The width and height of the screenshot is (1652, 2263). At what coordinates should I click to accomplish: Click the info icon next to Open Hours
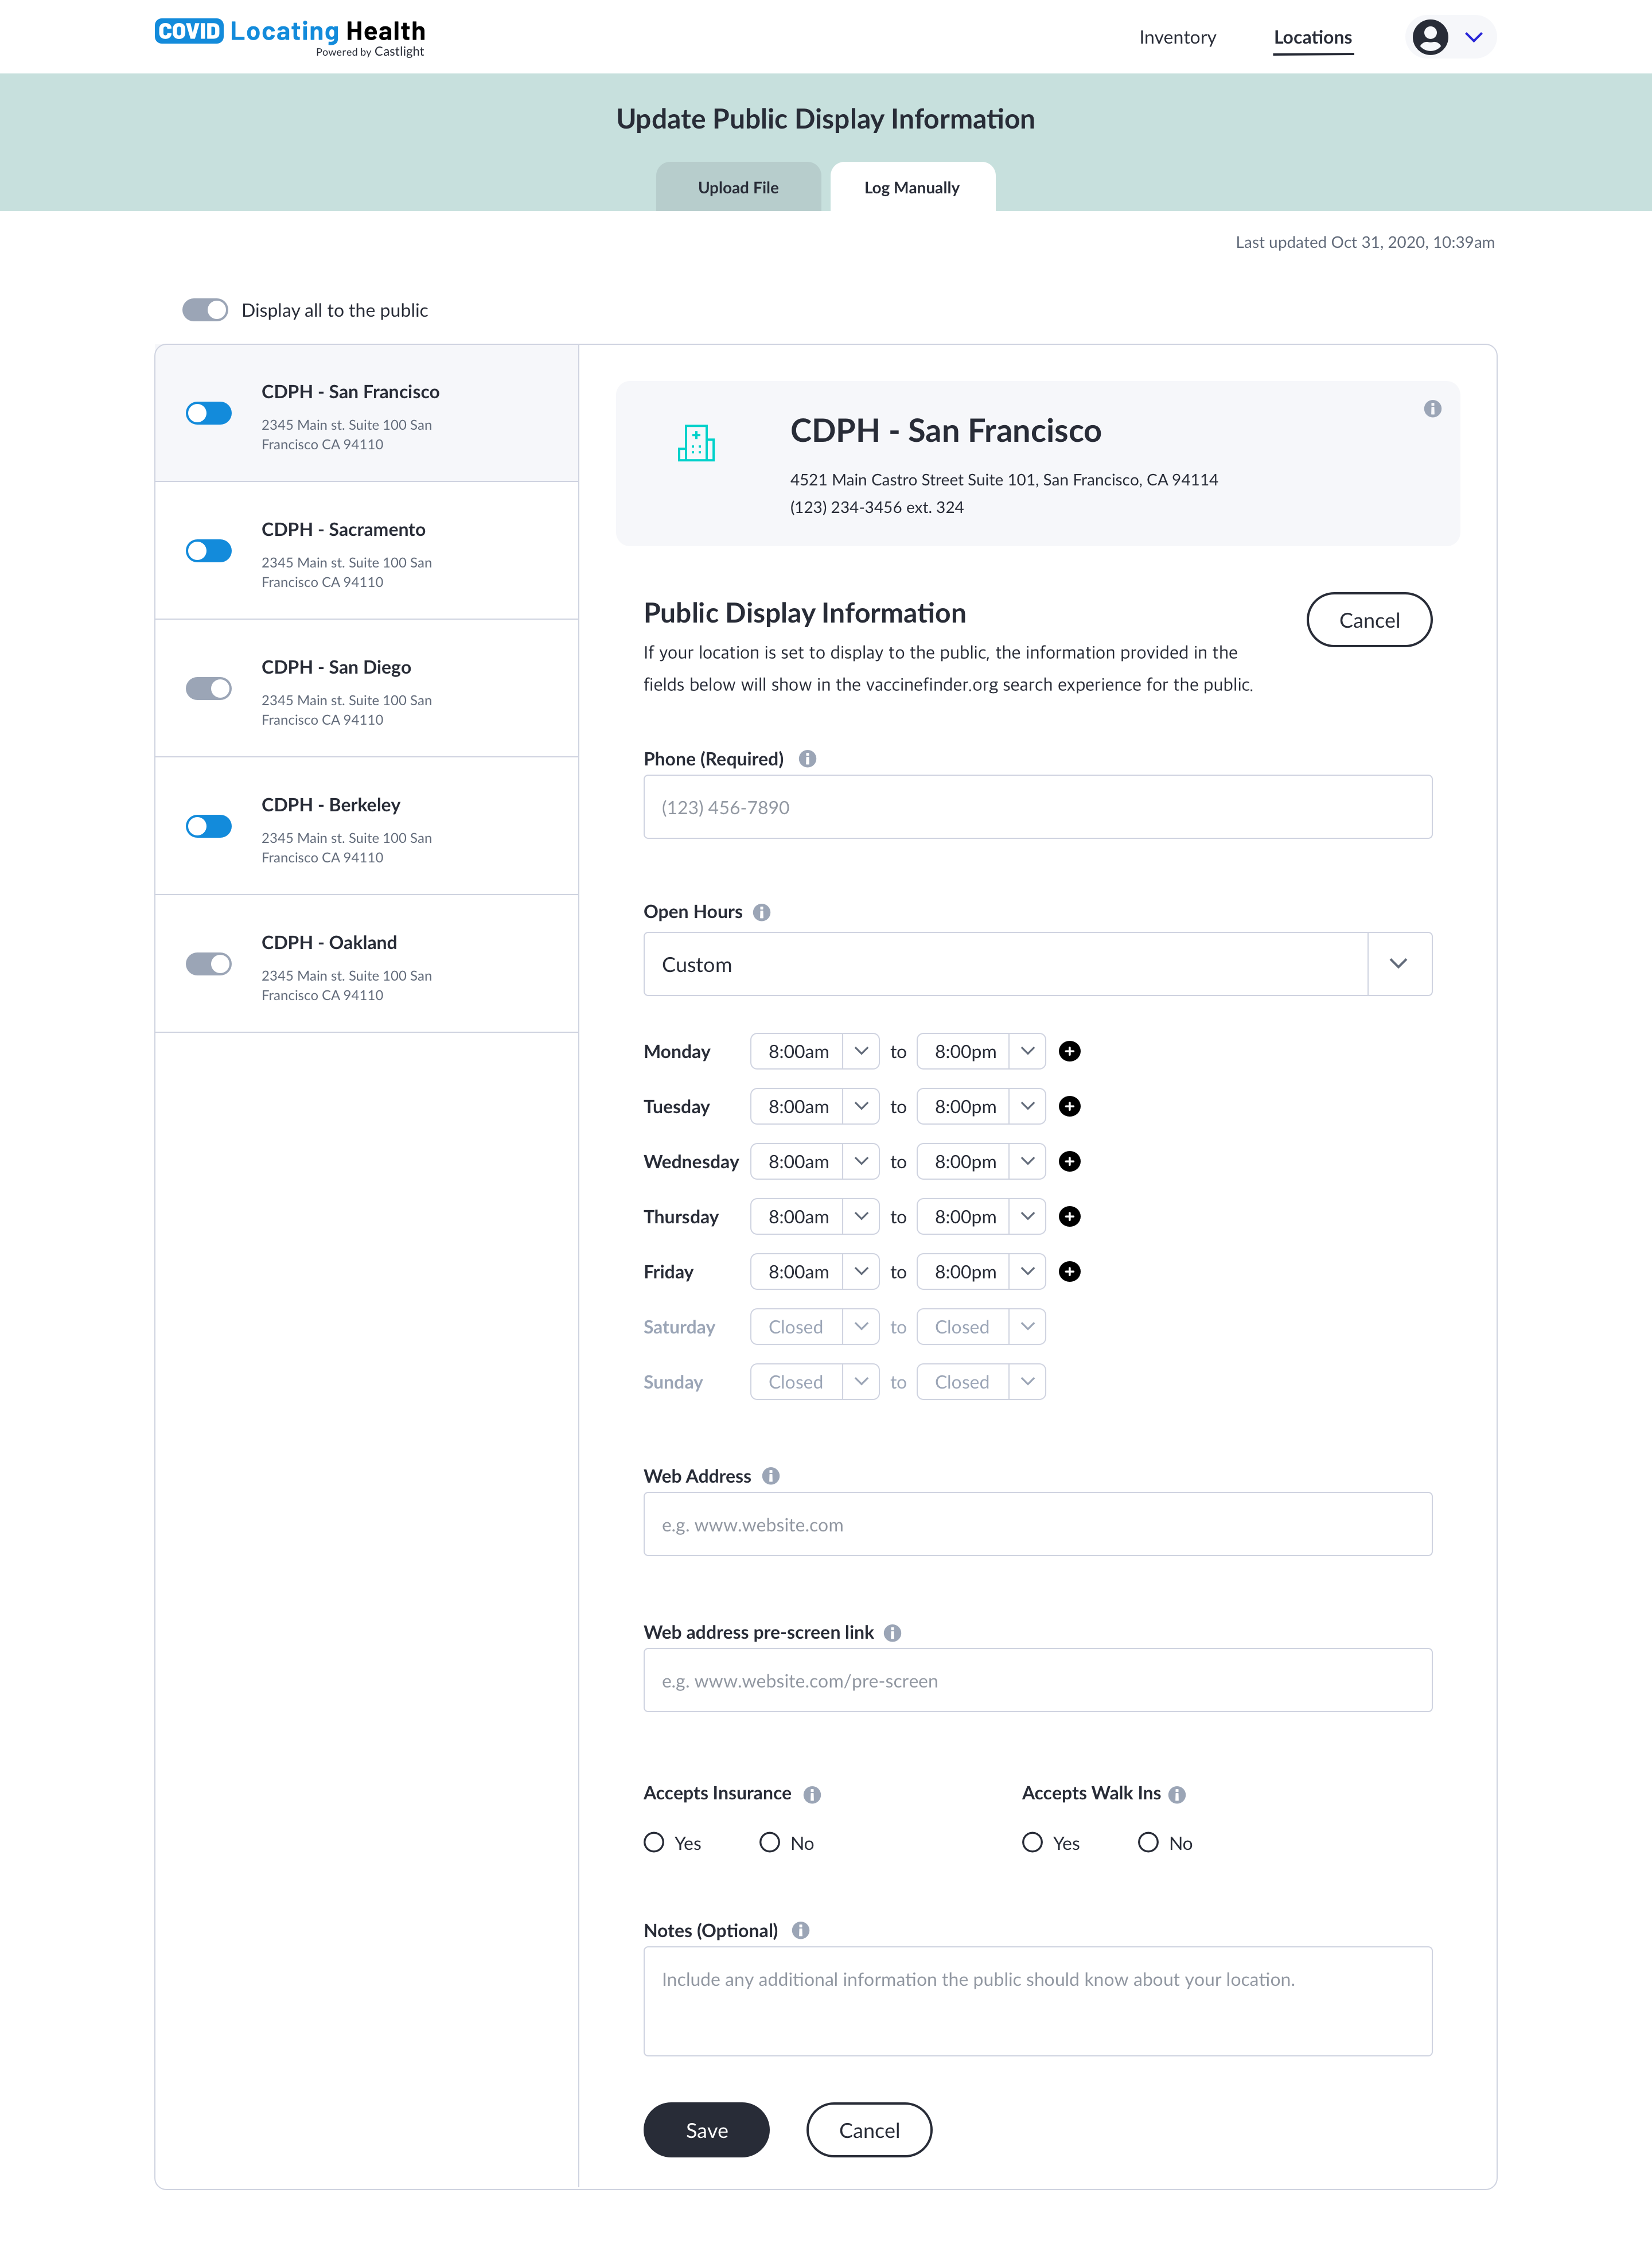click(761, 912)
